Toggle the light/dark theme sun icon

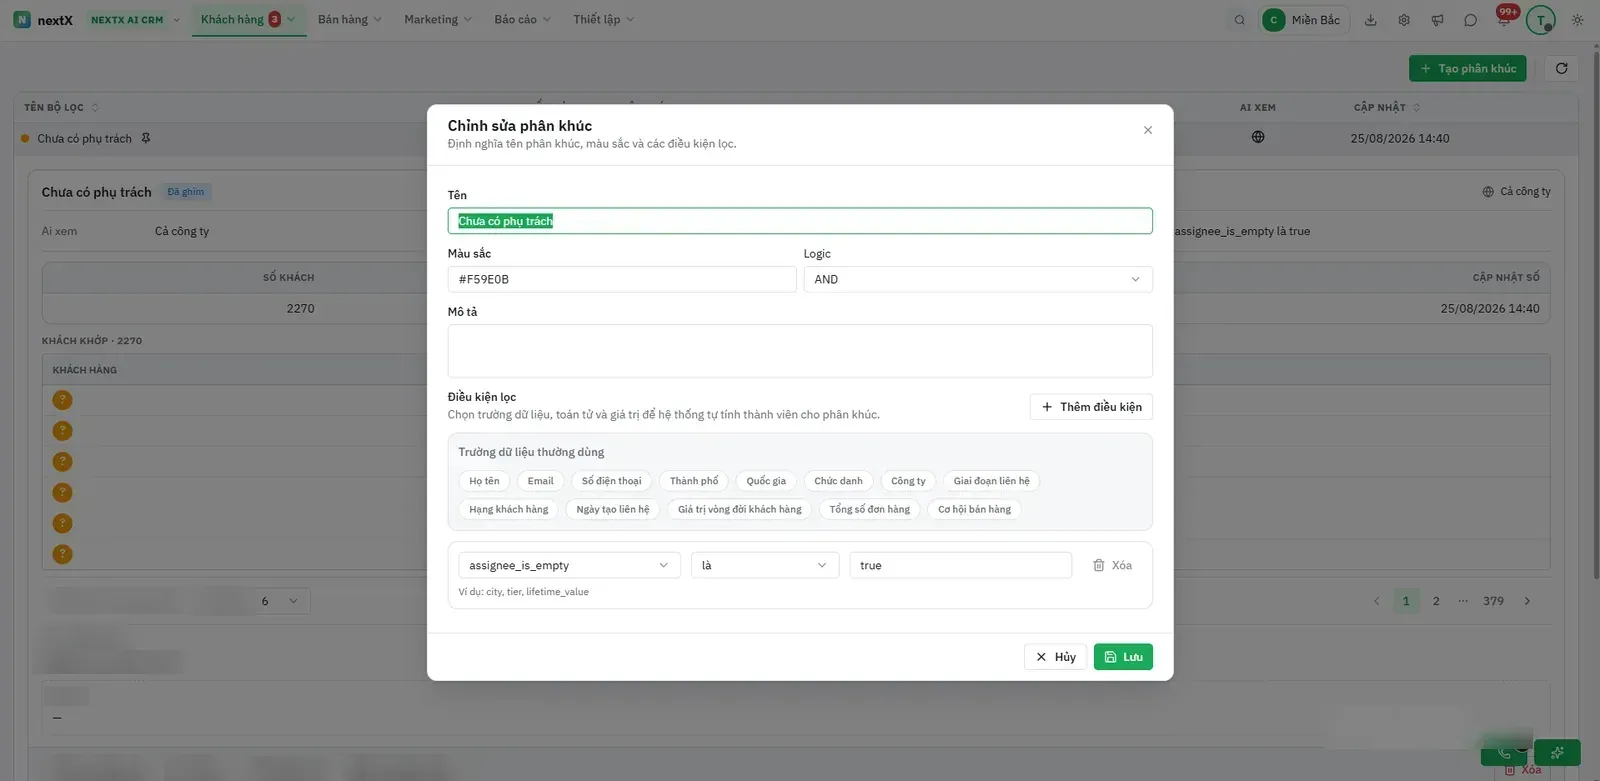1577,20
